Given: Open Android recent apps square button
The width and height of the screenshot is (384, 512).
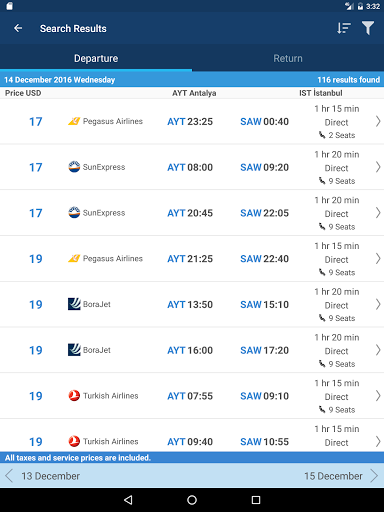Looking at the screenshot, I should pyautogui.click(x=256, y=500).
